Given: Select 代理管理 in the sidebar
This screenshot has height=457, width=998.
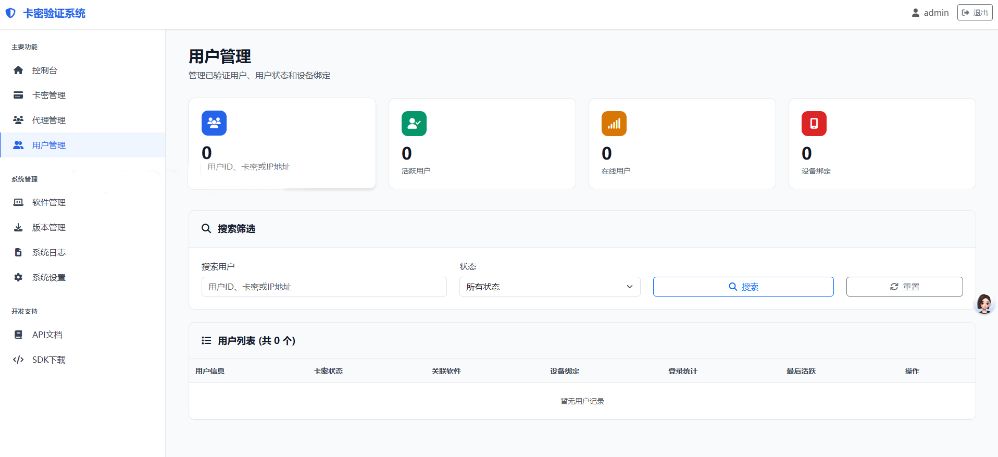Looking at the screenshot, I should point(48,121).
